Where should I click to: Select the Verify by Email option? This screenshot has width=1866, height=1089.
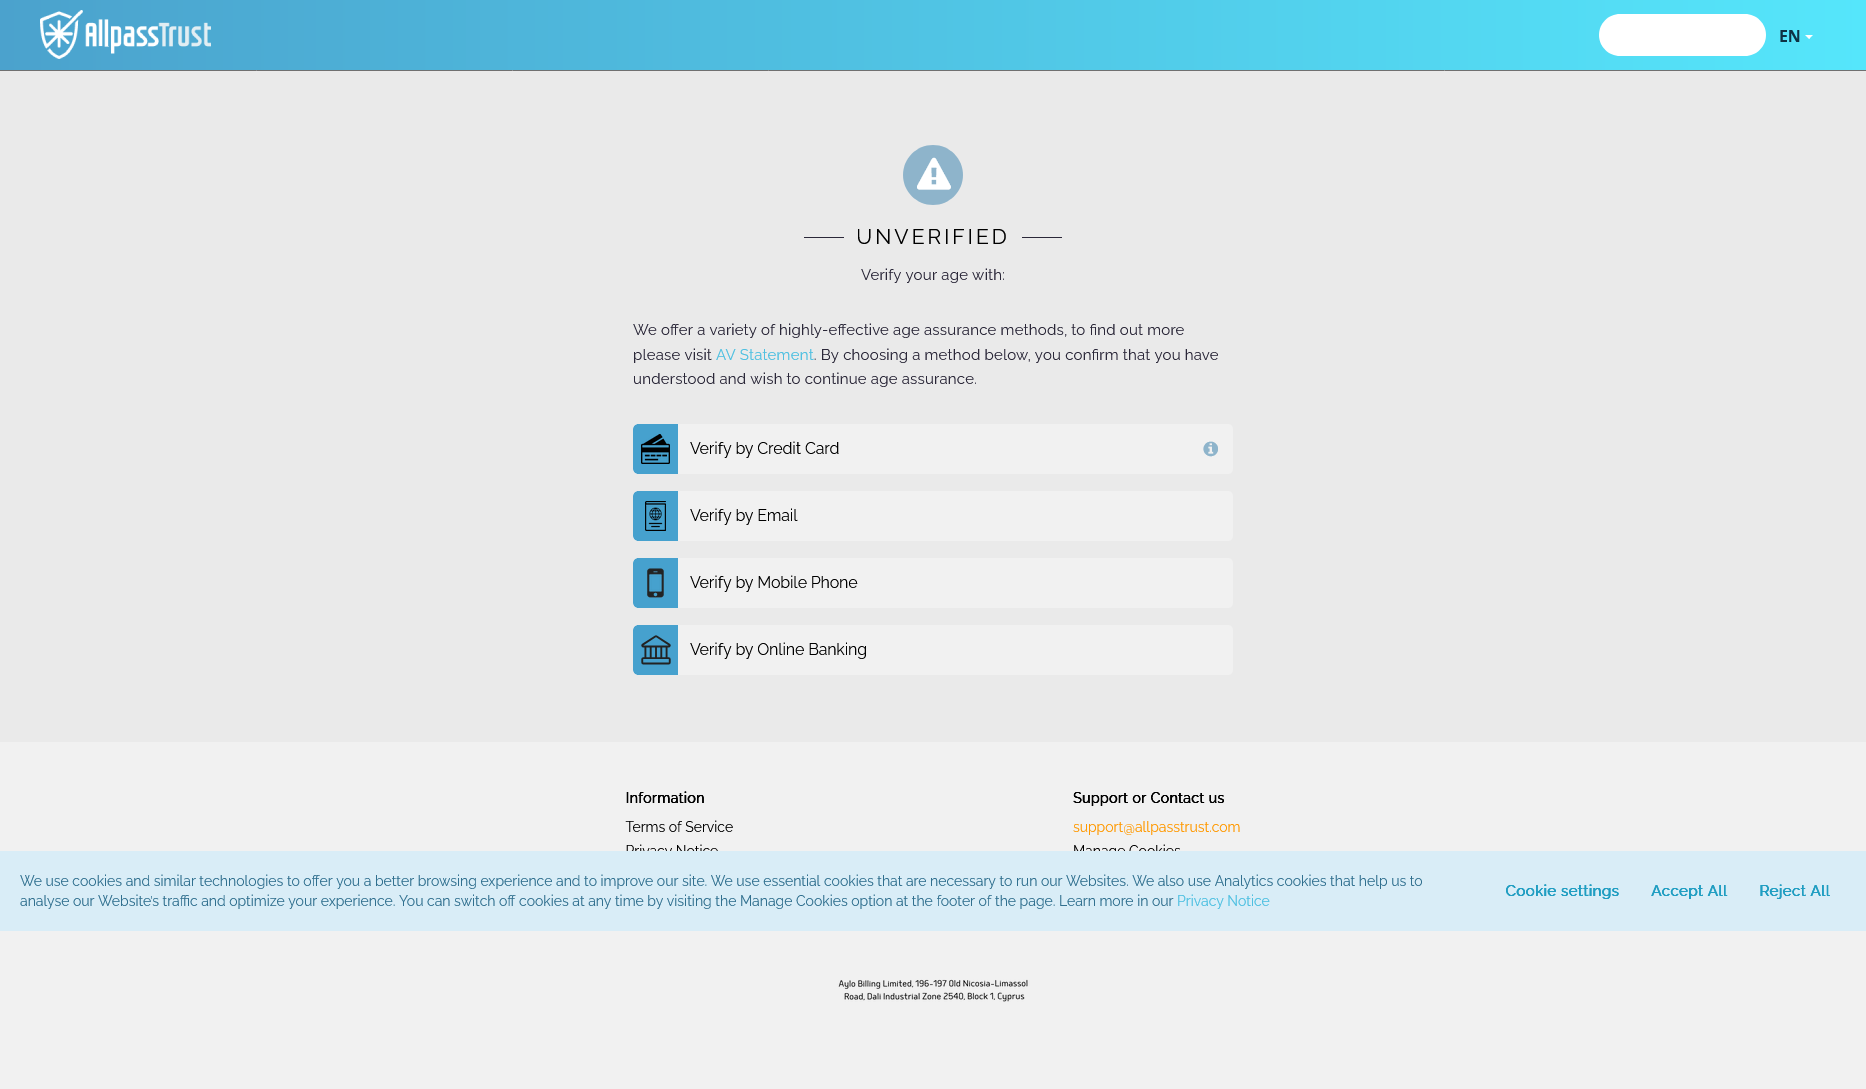pos(743,516)
